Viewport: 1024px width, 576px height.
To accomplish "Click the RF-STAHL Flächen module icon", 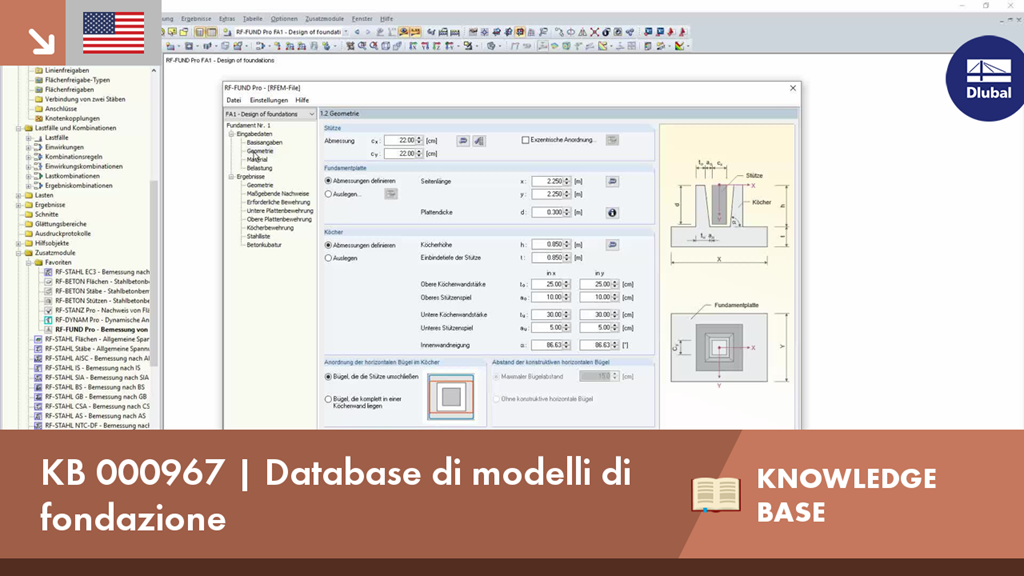I will click(x=38, y=339).
